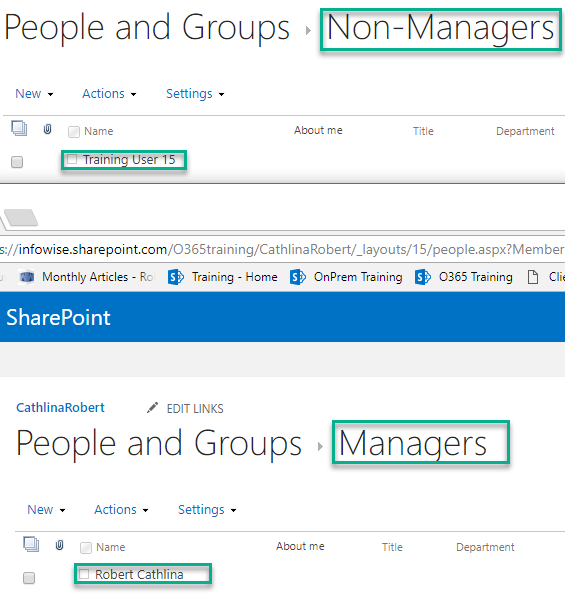Click SharePoint icon of Training - Home bookmark
This screenshot has height=595, width=565.
coord(176,277)
